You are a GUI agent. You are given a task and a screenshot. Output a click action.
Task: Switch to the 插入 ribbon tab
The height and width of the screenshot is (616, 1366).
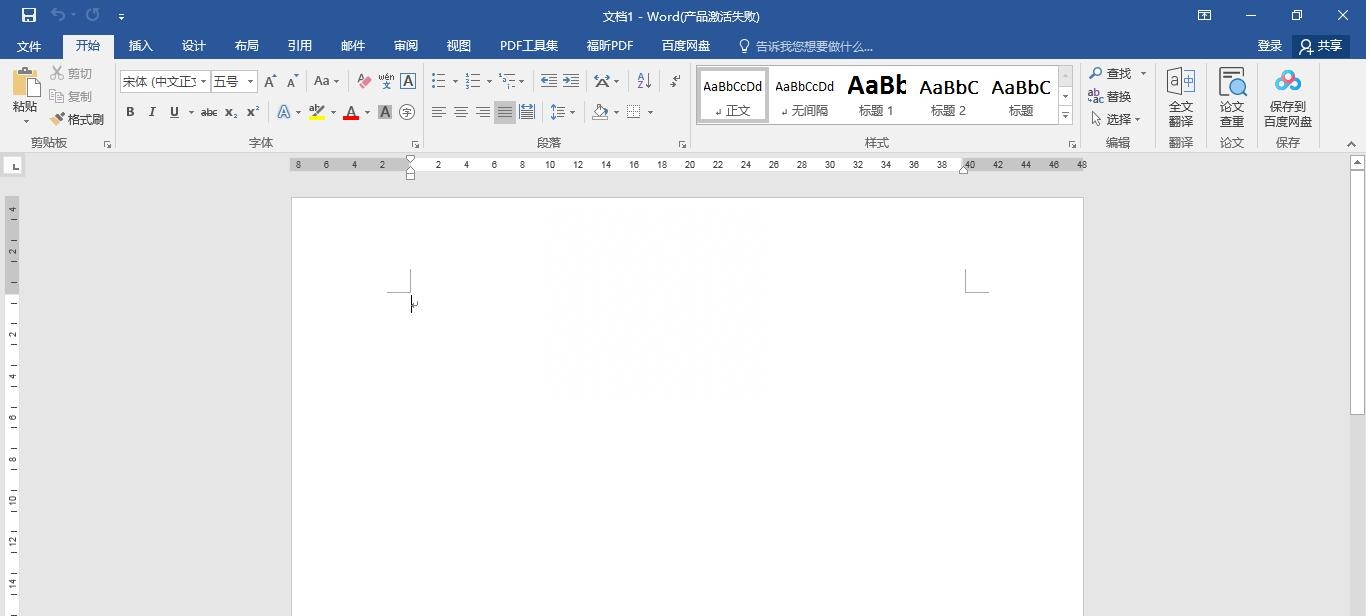tap(140, 45)
